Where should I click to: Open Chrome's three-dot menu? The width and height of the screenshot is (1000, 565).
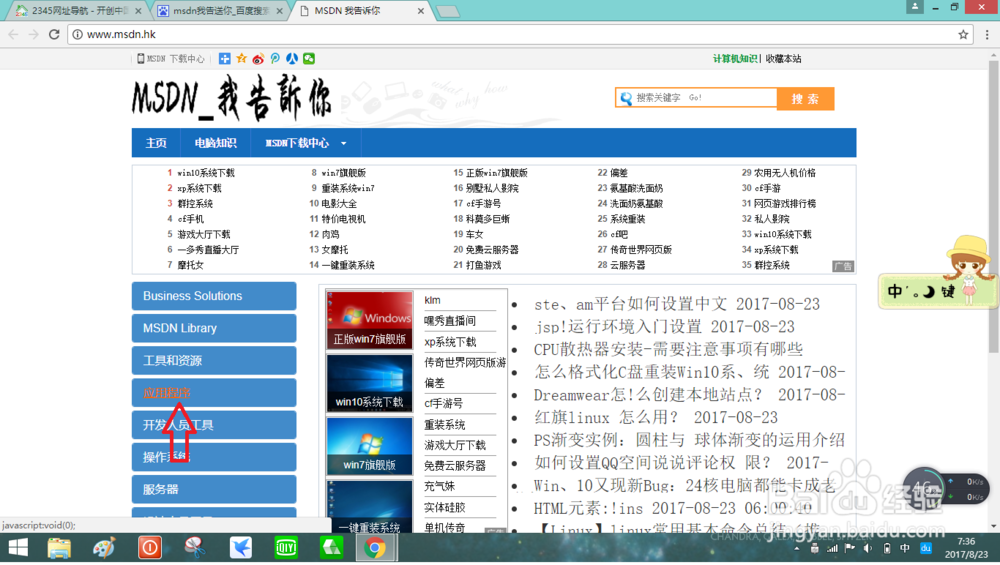coord(987,34)
